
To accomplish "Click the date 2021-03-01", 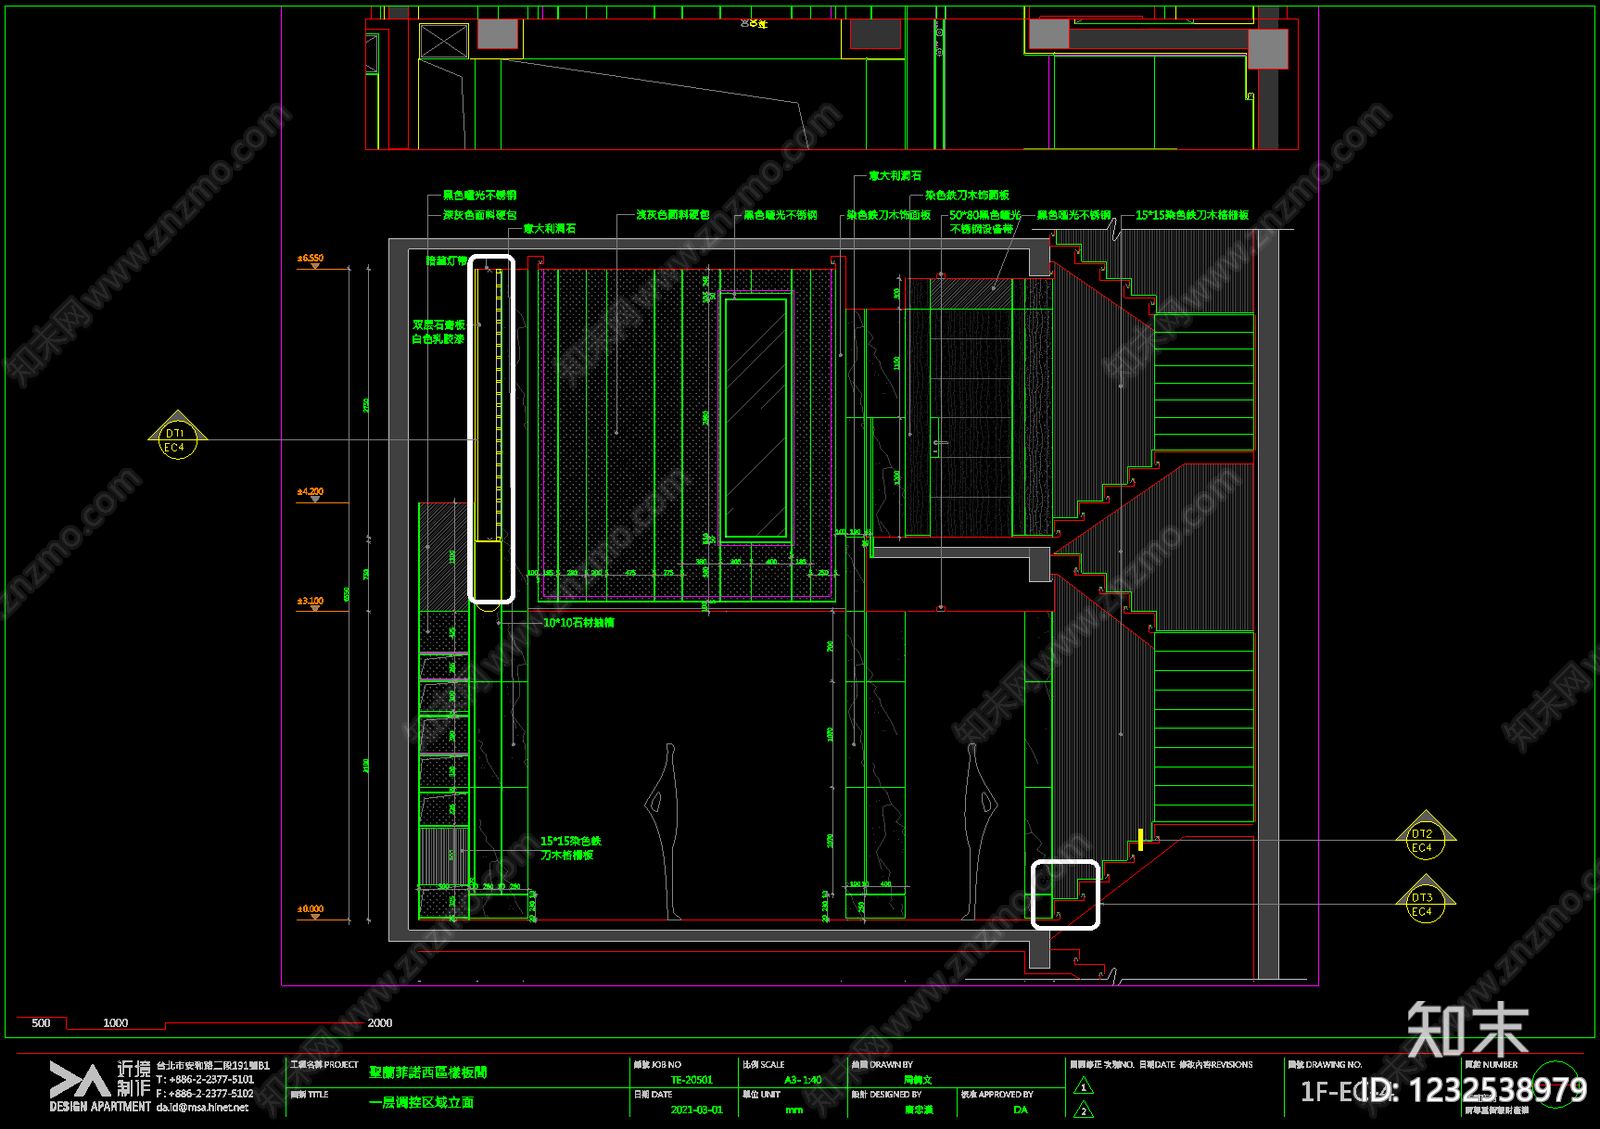I will (x=696, y=1110).
